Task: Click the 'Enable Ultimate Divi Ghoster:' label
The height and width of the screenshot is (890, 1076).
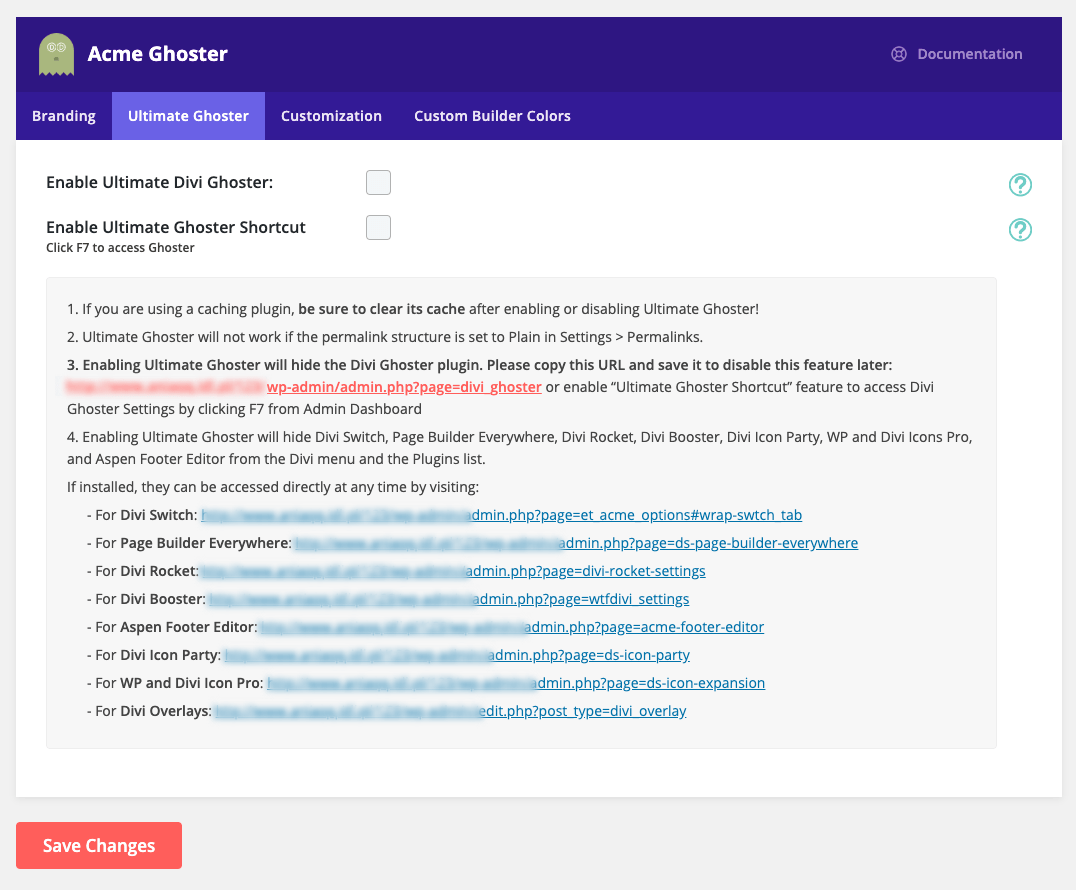Action: [159, 183]
